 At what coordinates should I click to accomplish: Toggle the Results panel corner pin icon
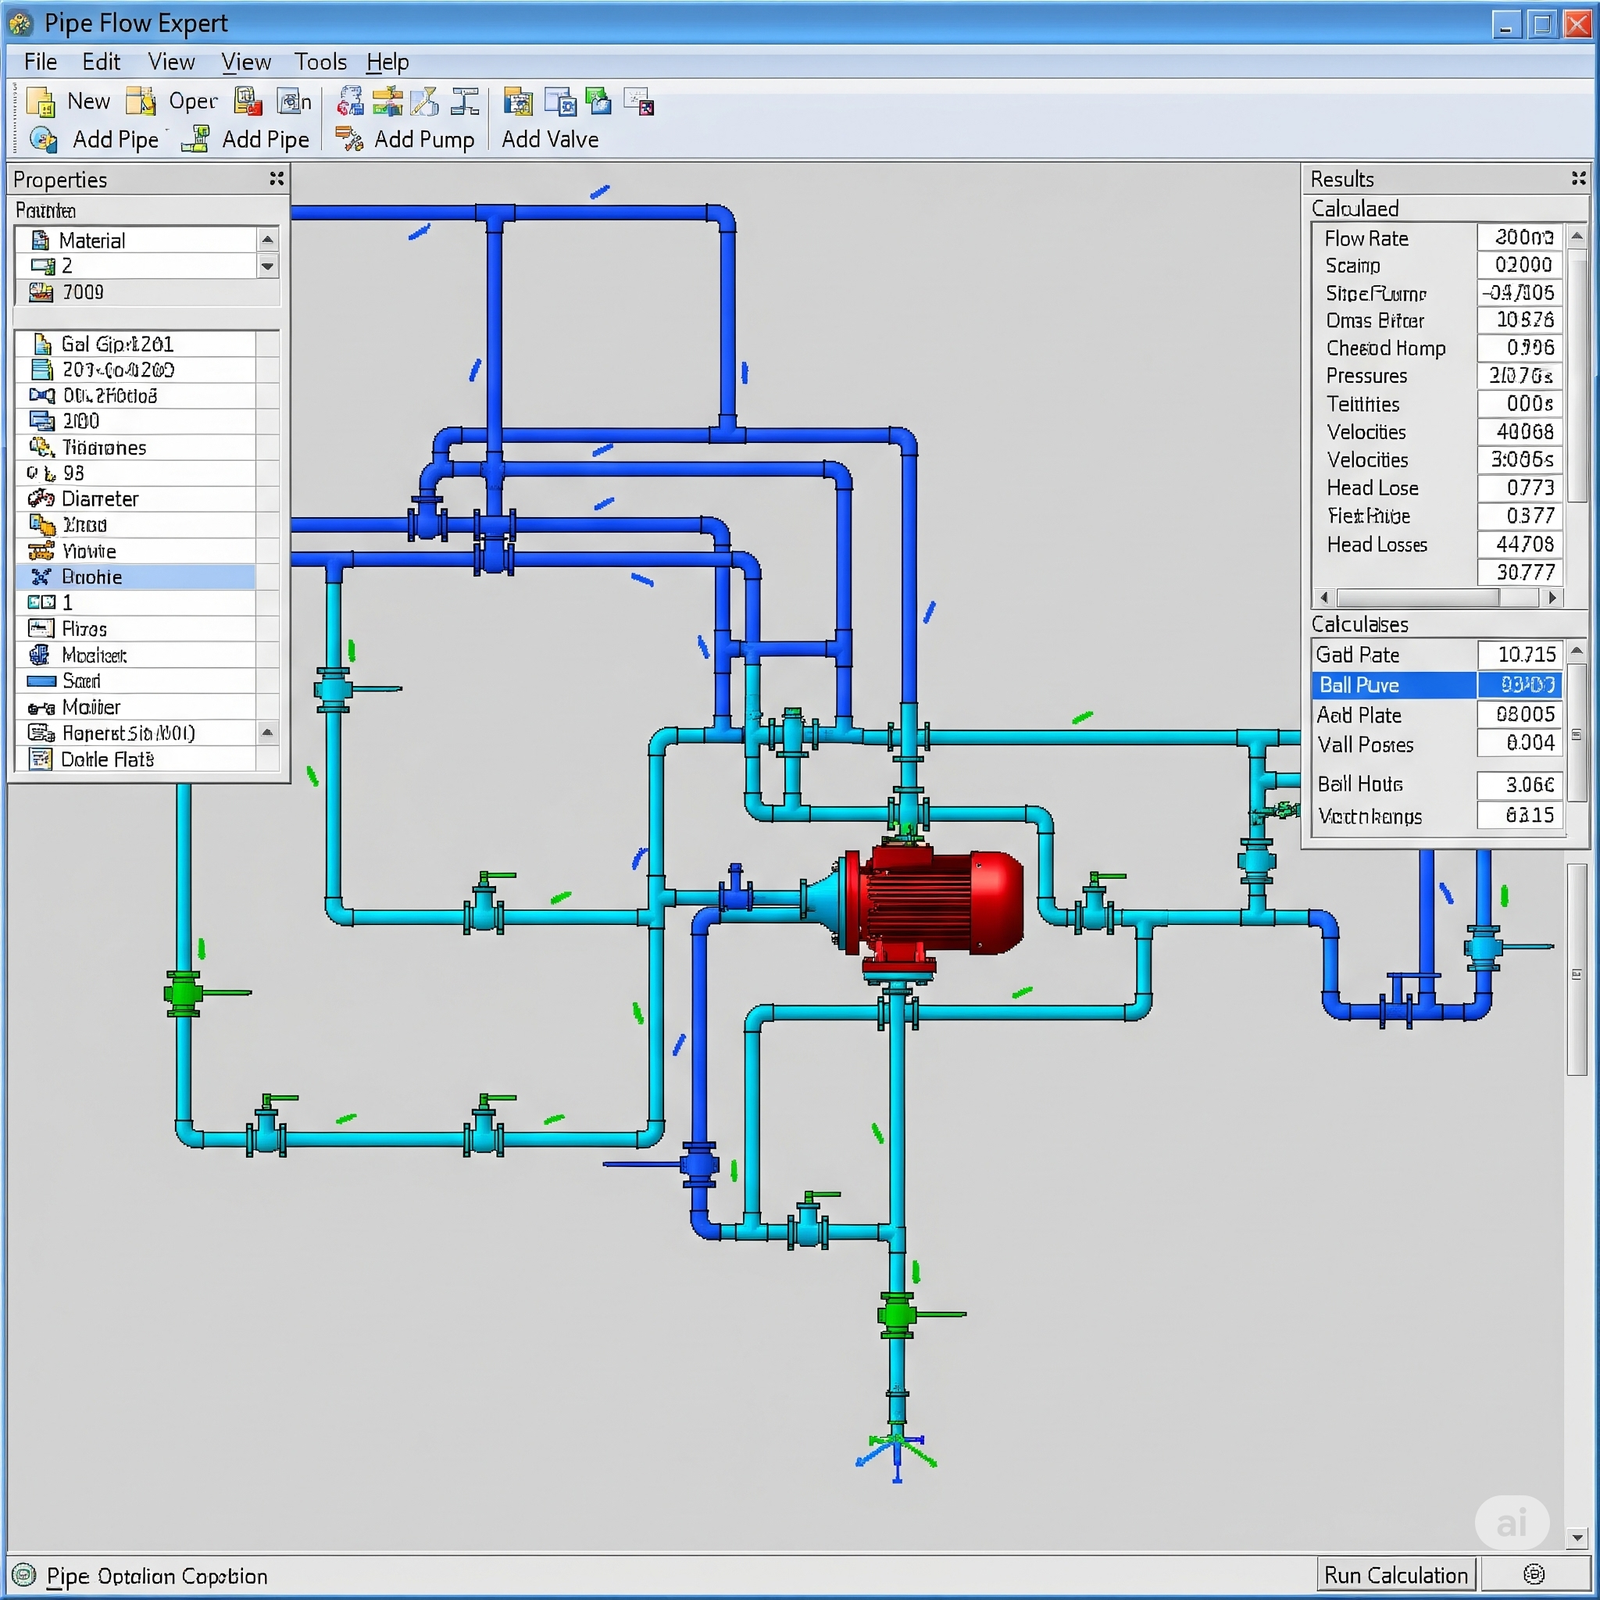click(x=1578, y=179)
